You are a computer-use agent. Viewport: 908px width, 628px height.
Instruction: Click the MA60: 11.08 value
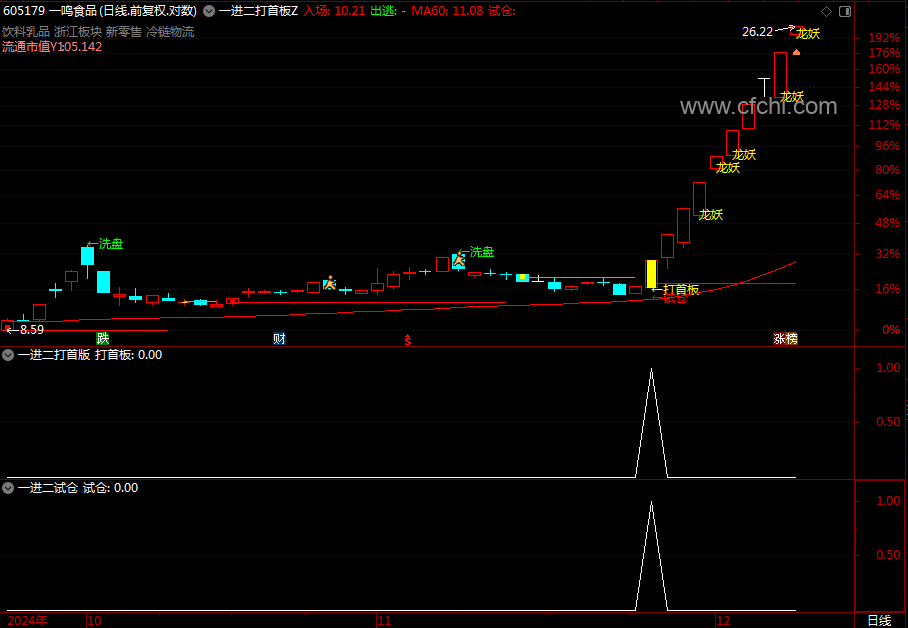click(x=447, y=11)
